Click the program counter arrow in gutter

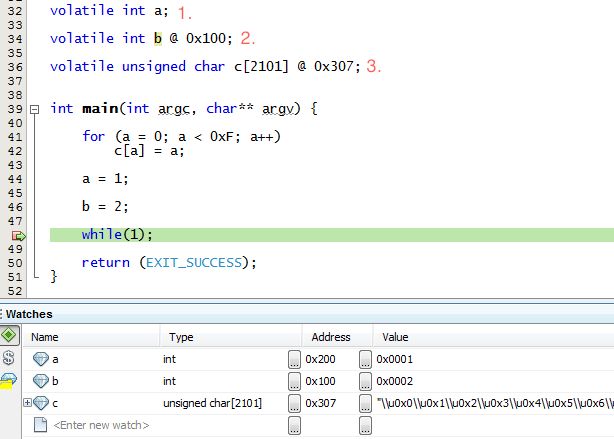click(x=17, y=235)
